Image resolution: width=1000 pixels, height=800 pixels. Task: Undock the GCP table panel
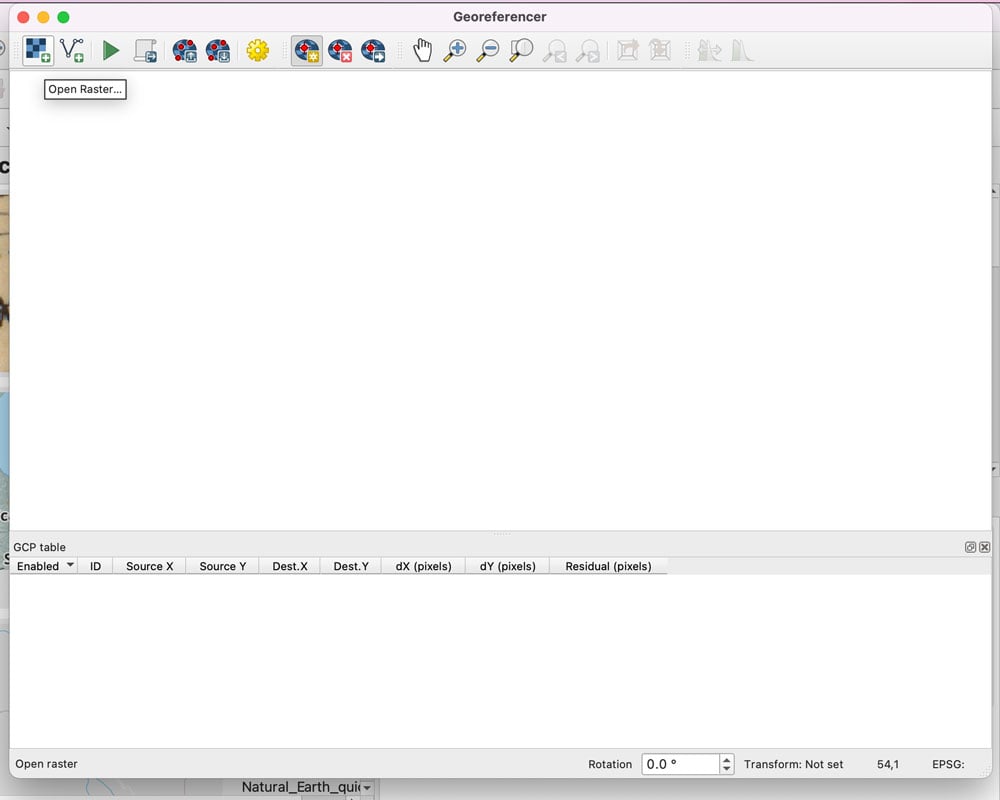click(970, 547)
